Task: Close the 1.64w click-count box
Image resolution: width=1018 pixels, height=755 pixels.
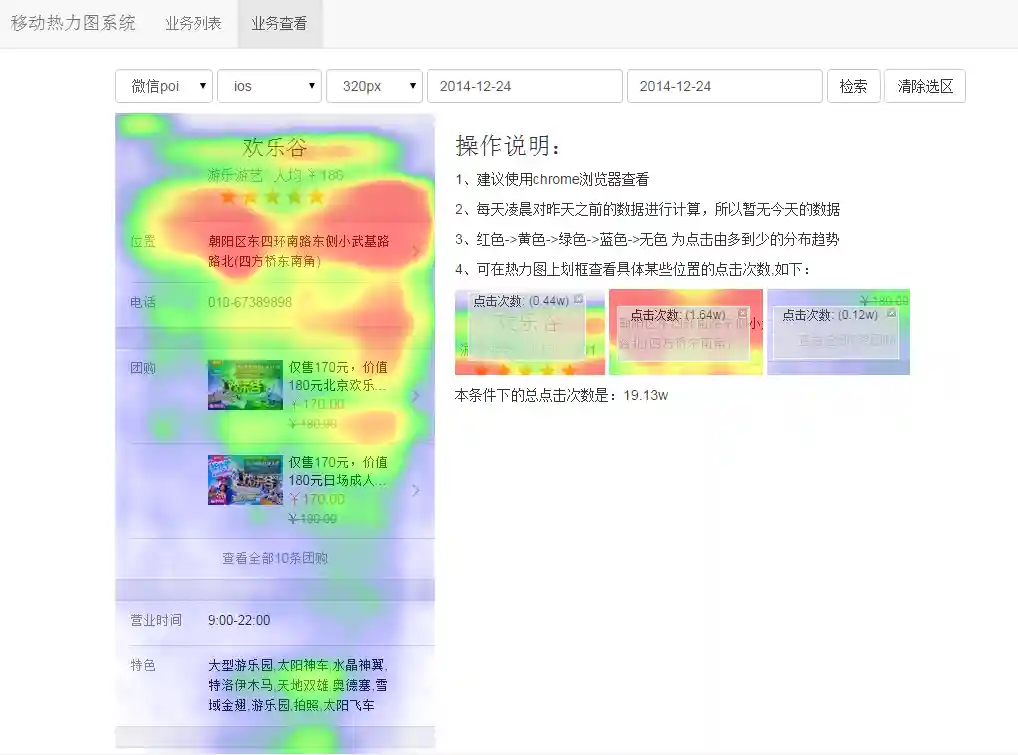Action: pyautogui.click(x=743, y=314)
